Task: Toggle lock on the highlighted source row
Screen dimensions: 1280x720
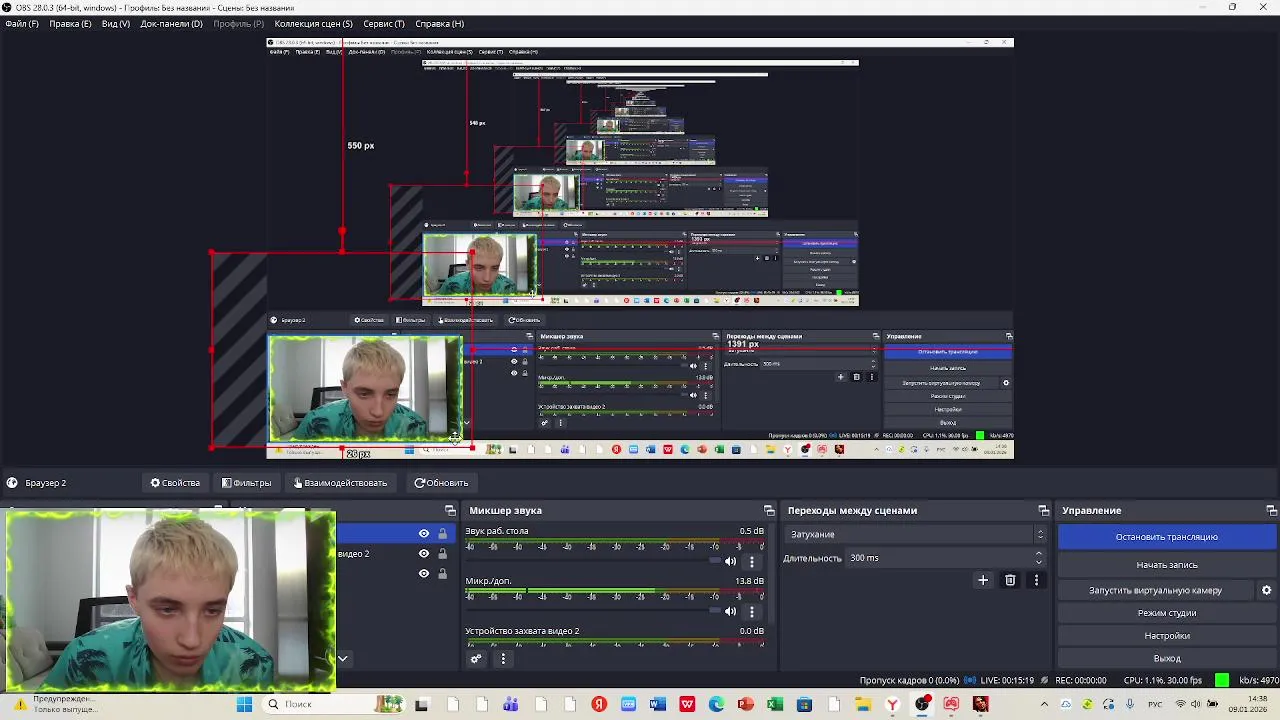Action: click(x=442, y=533)
